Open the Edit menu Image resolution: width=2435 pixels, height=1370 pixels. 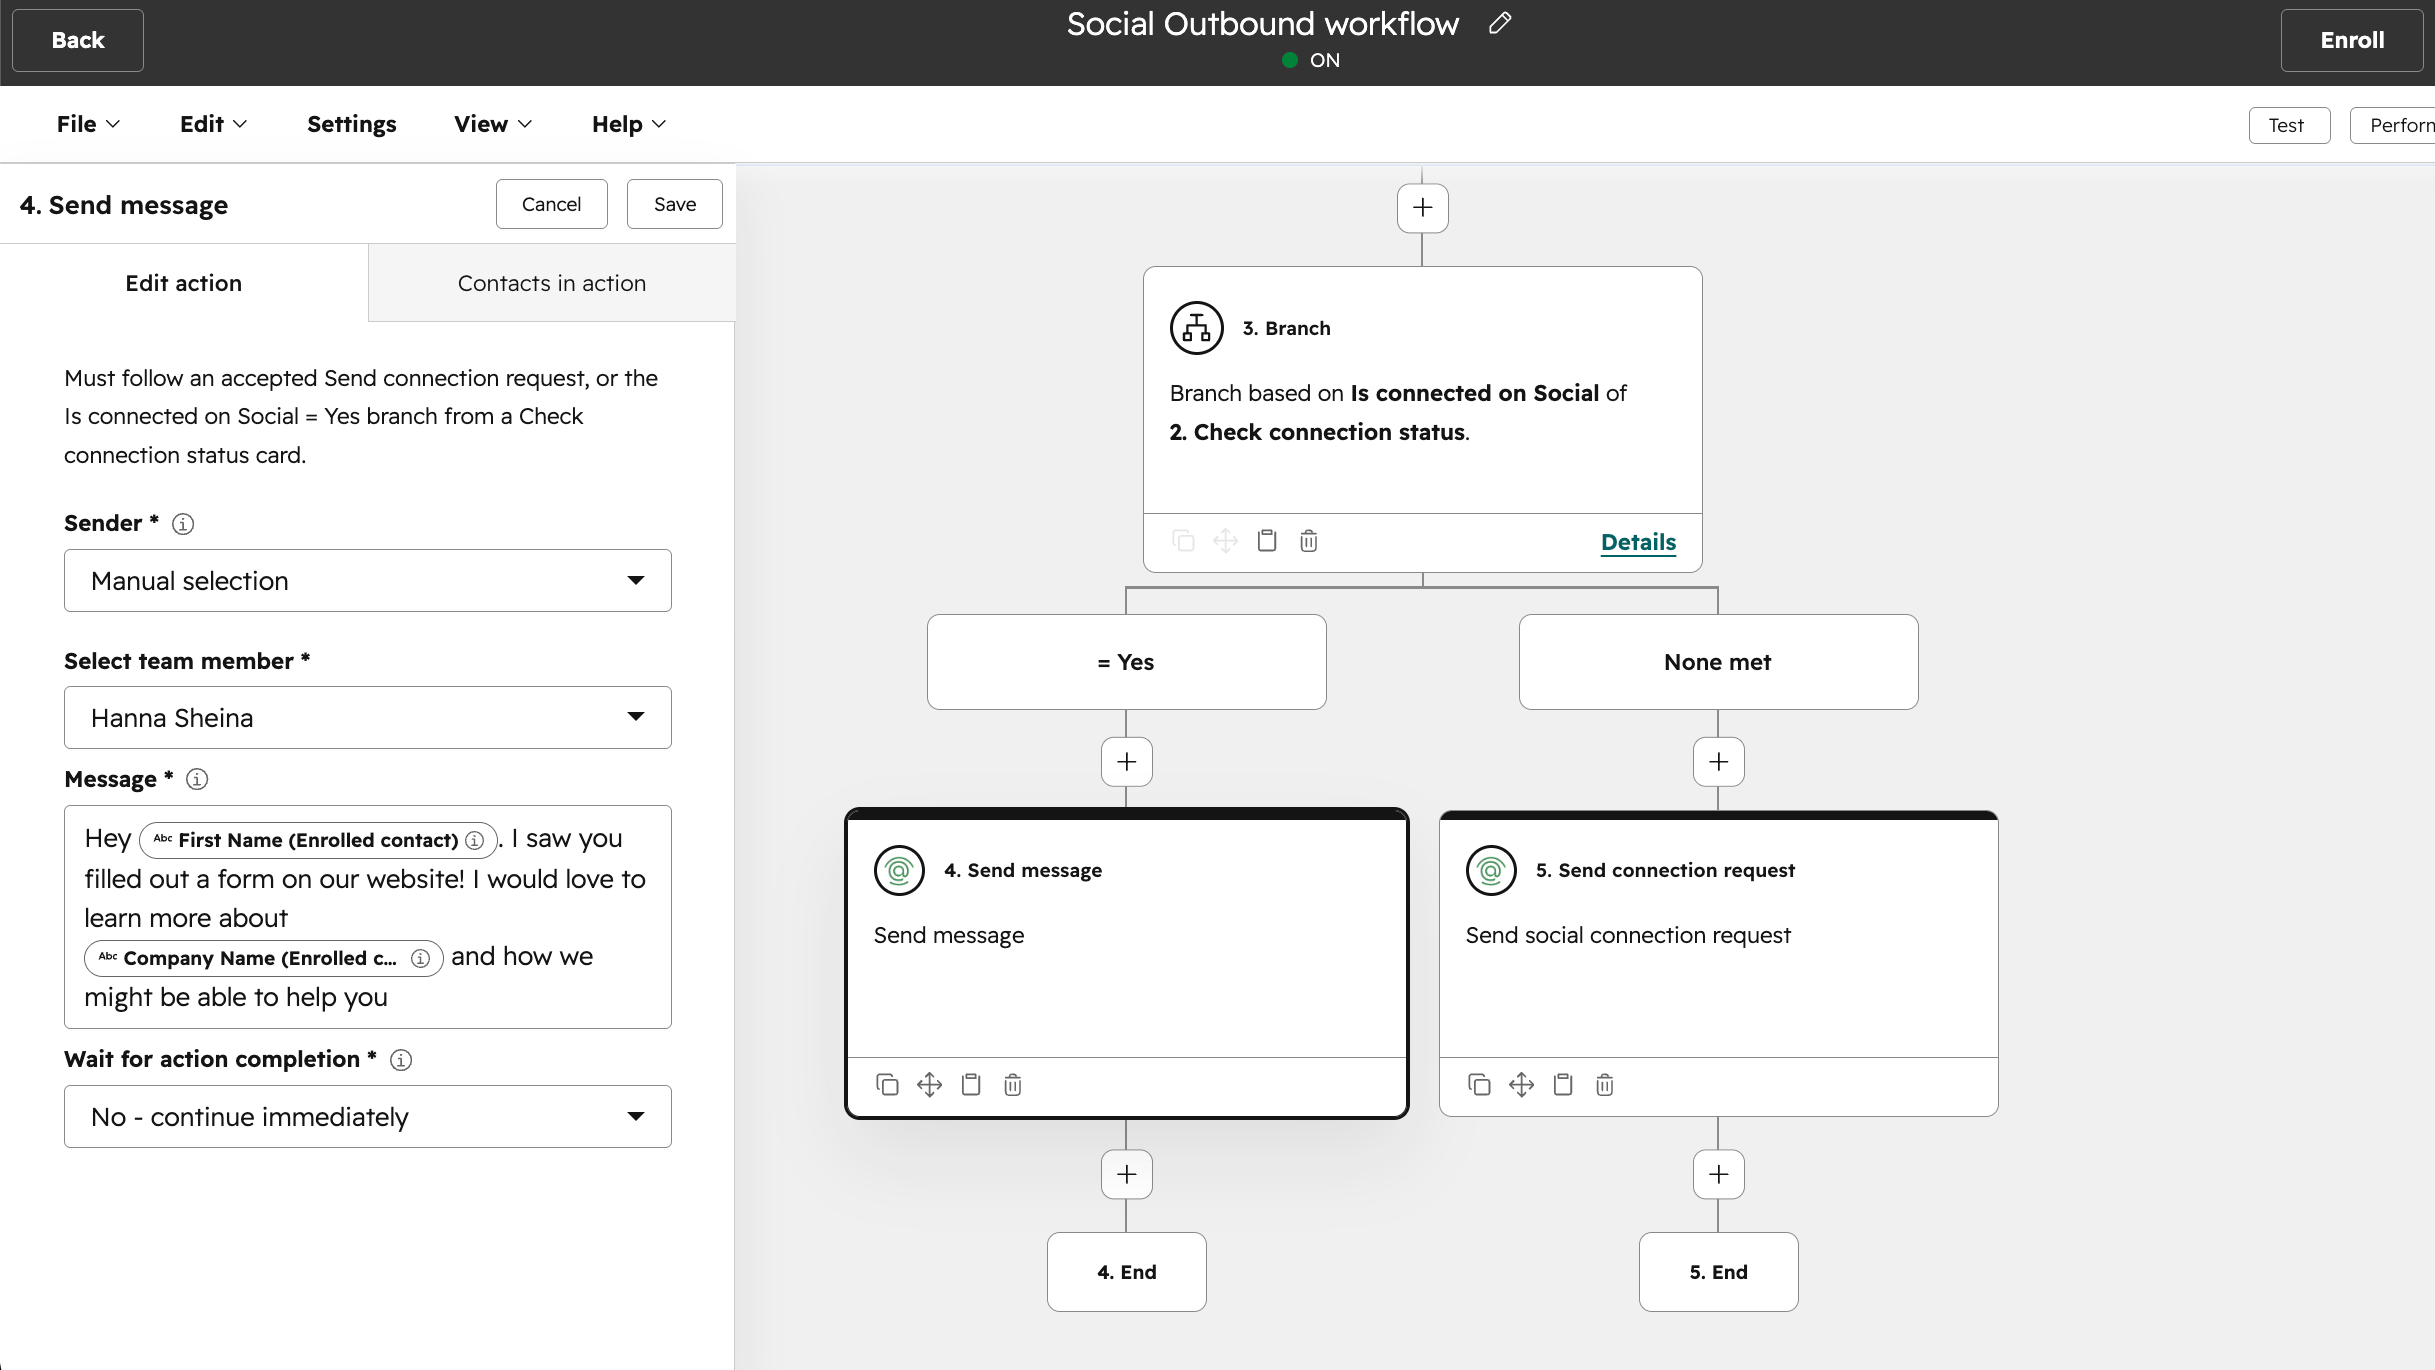pos(213,124)
